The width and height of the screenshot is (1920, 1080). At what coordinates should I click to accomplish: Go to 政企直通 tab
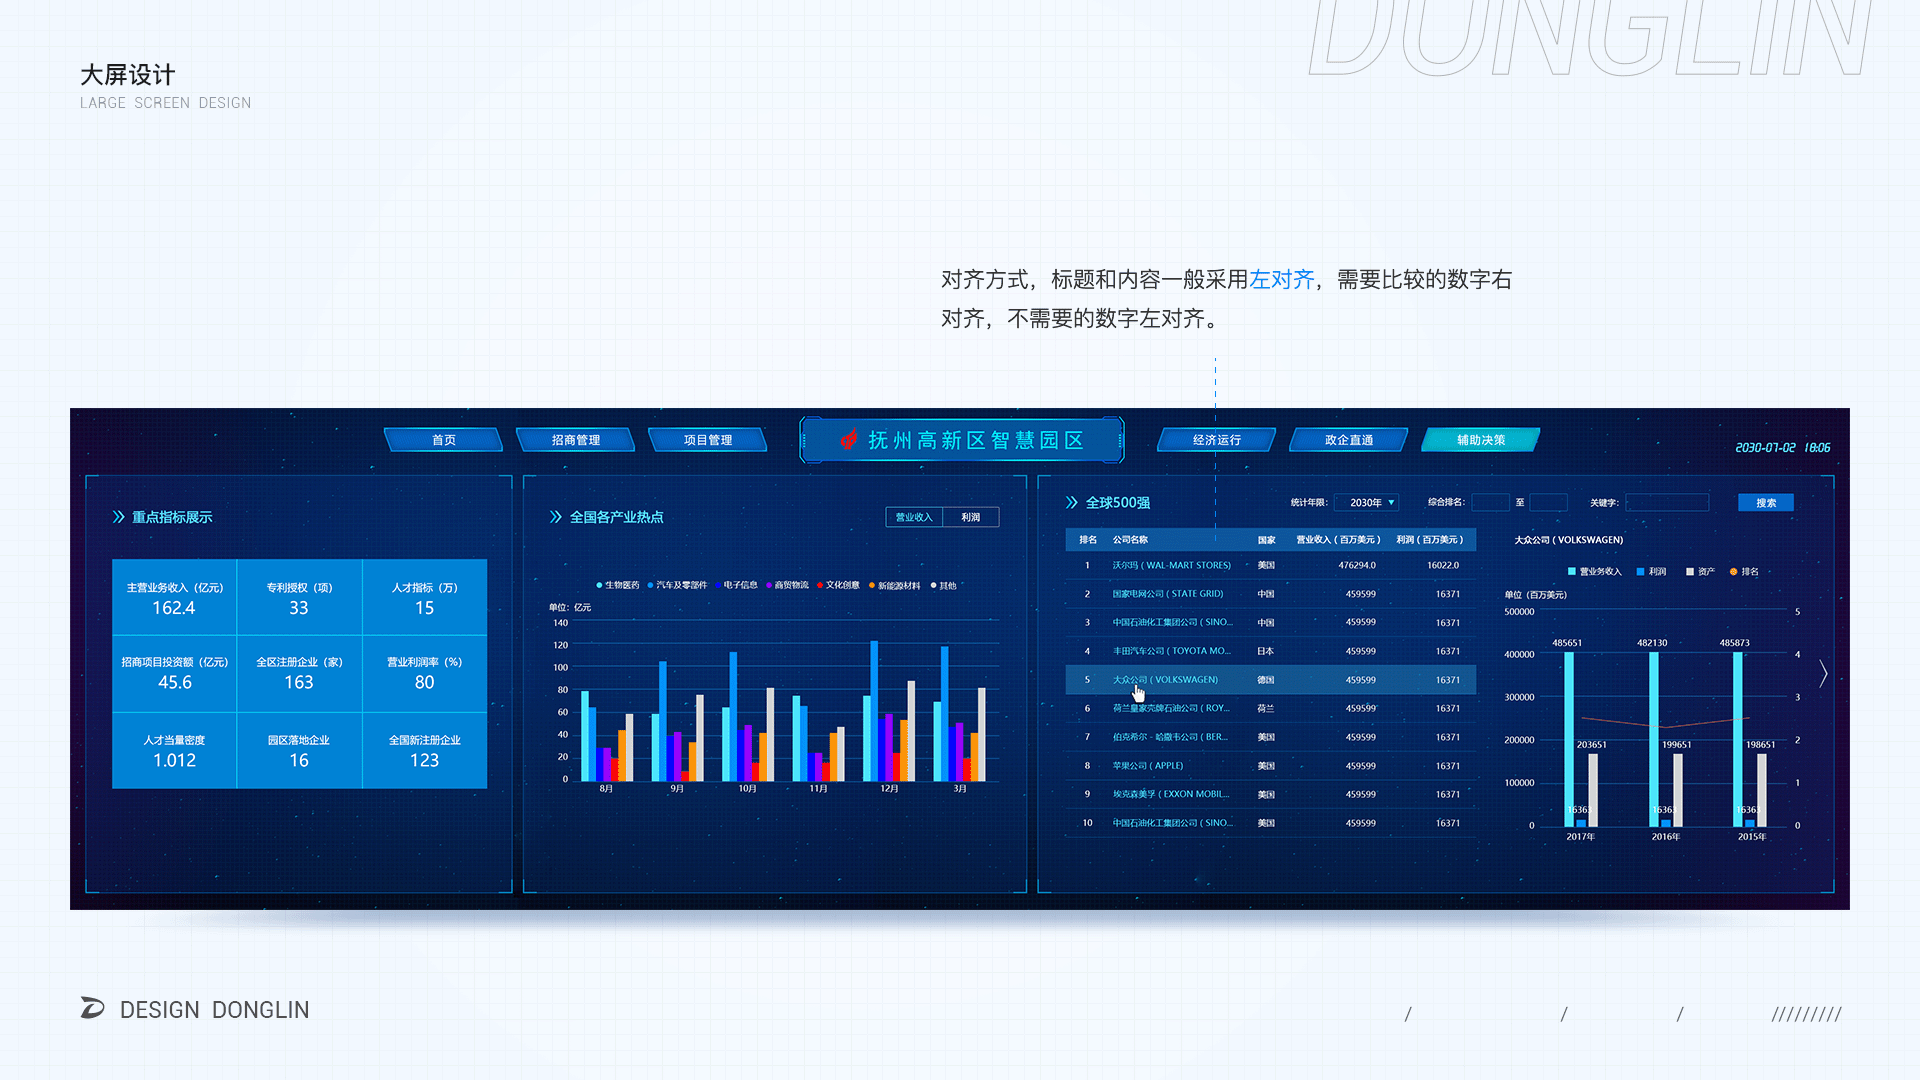(1349, 440)
